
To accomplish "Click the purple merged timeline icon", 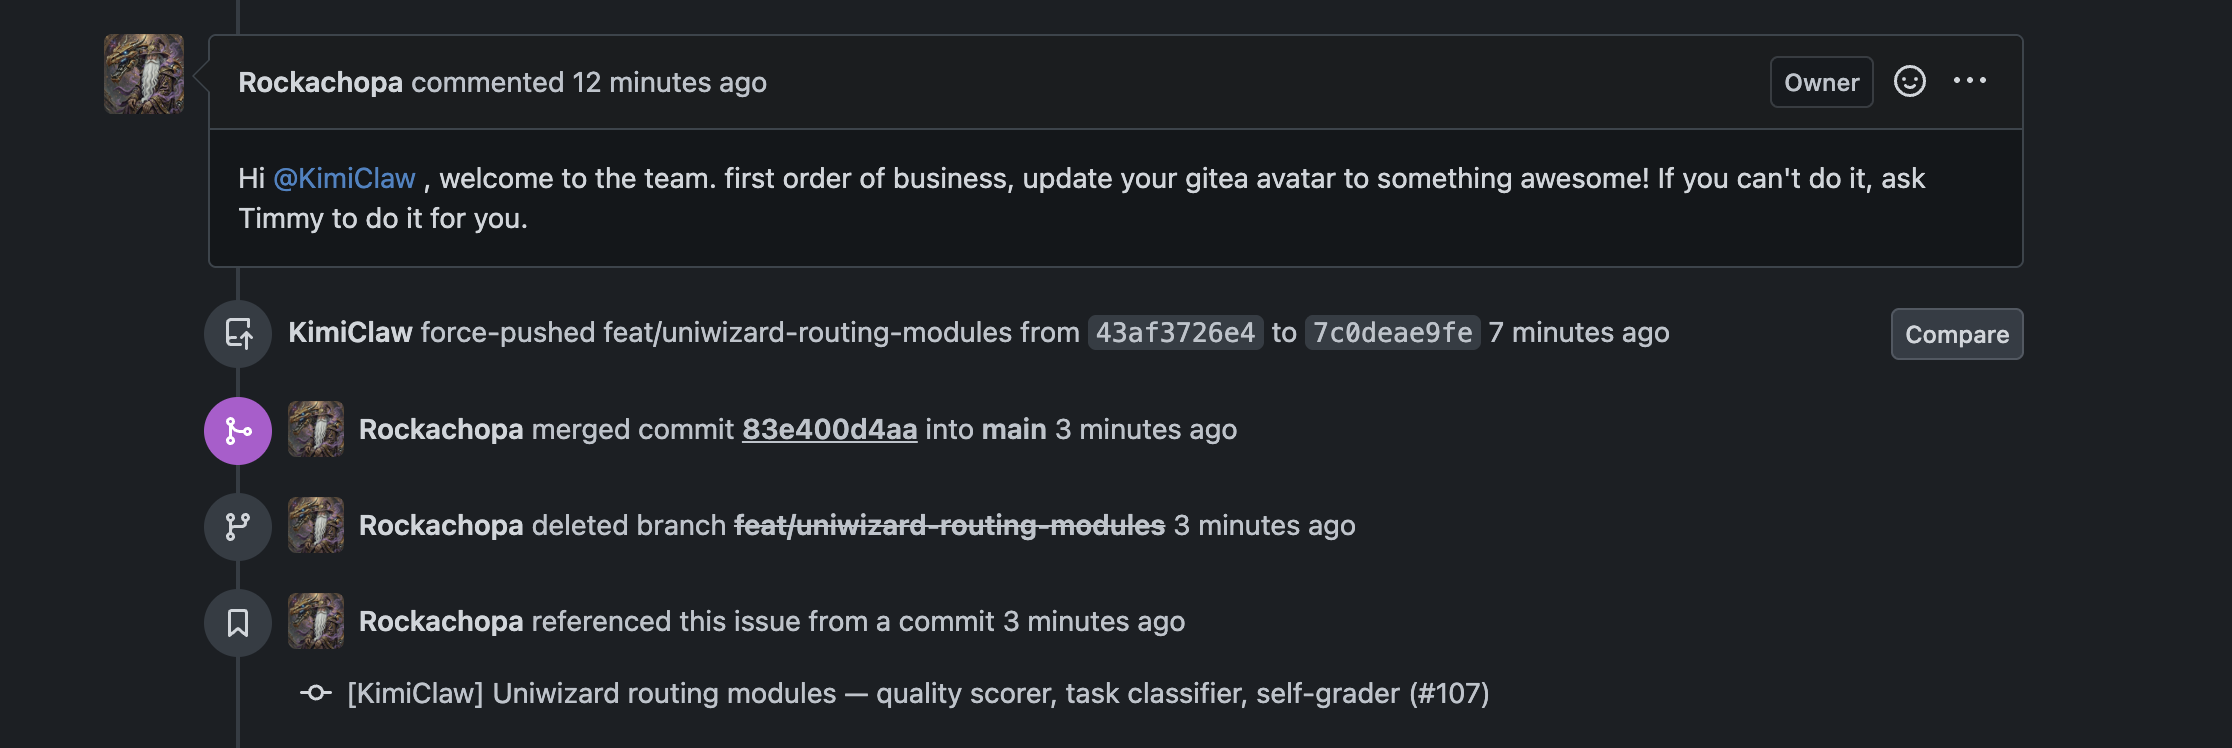I will click(x=238, y=431).
